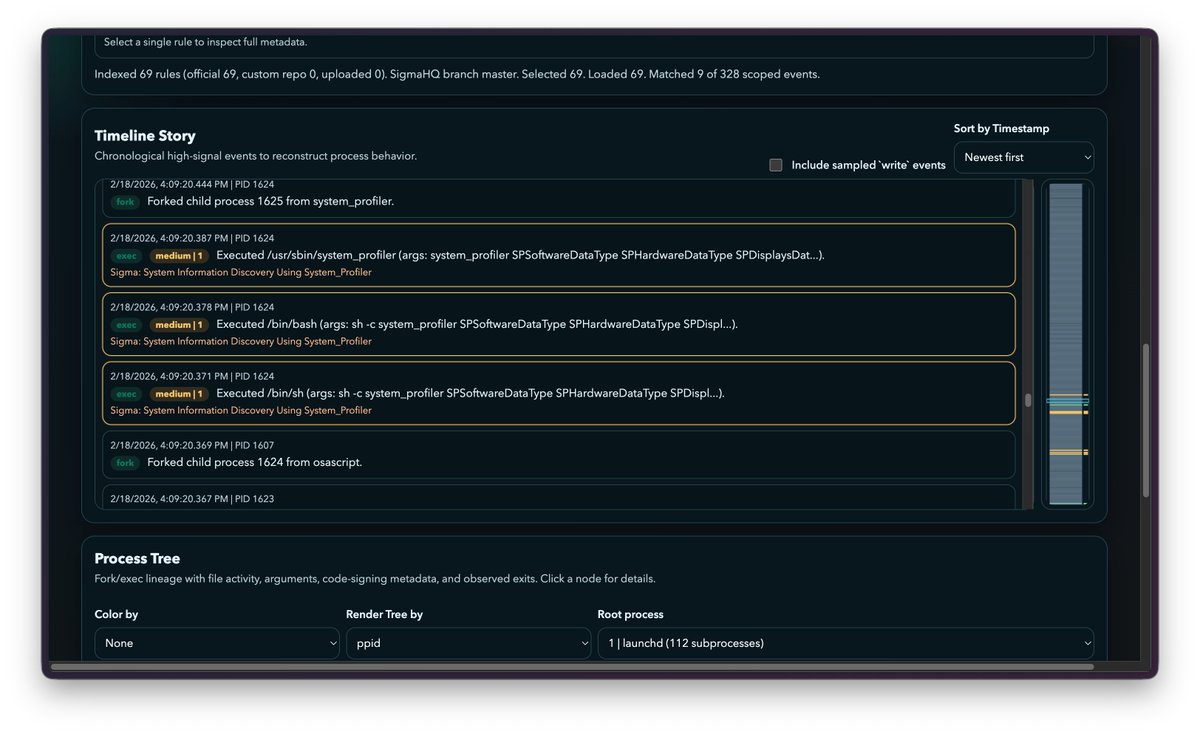The height and width of the screenshot is (734, 1200).
Task: Click Sigma rule label under /bin/bash event
Action: click(241, 341)
